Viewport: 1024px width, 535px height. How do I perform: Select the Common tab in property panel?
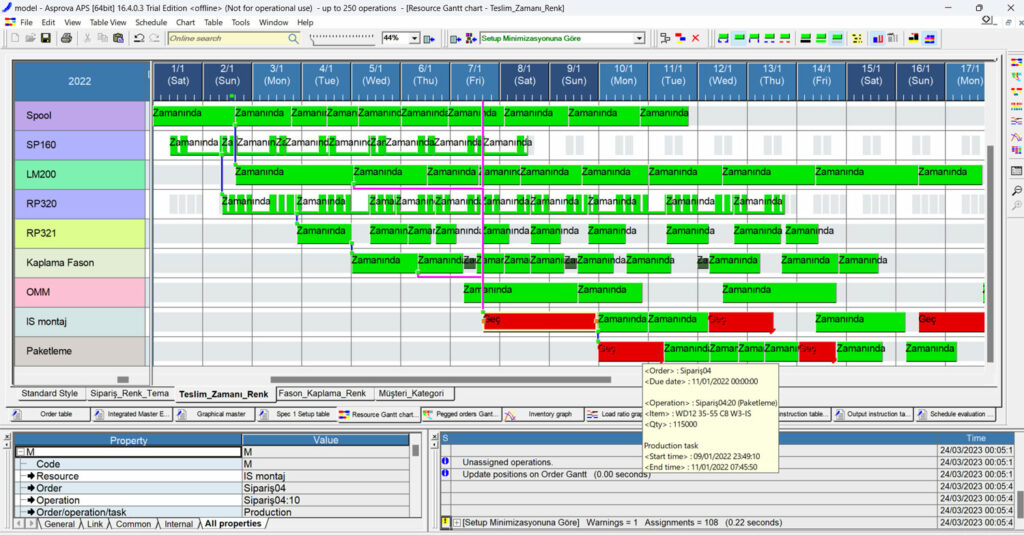[133, 524]
